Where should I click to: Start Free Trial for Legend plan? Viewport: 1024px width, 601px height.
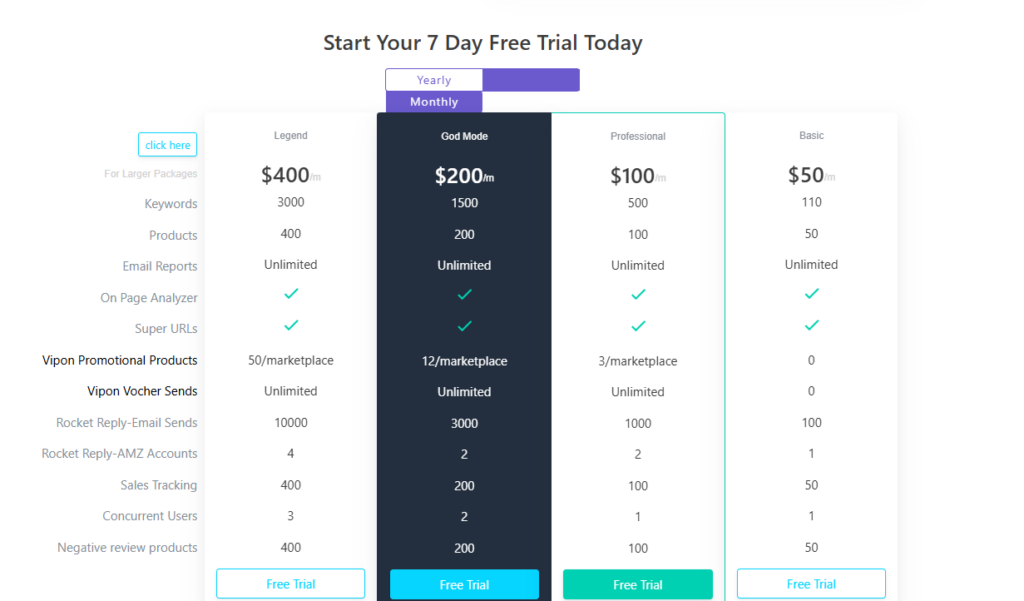click(291, 584)
